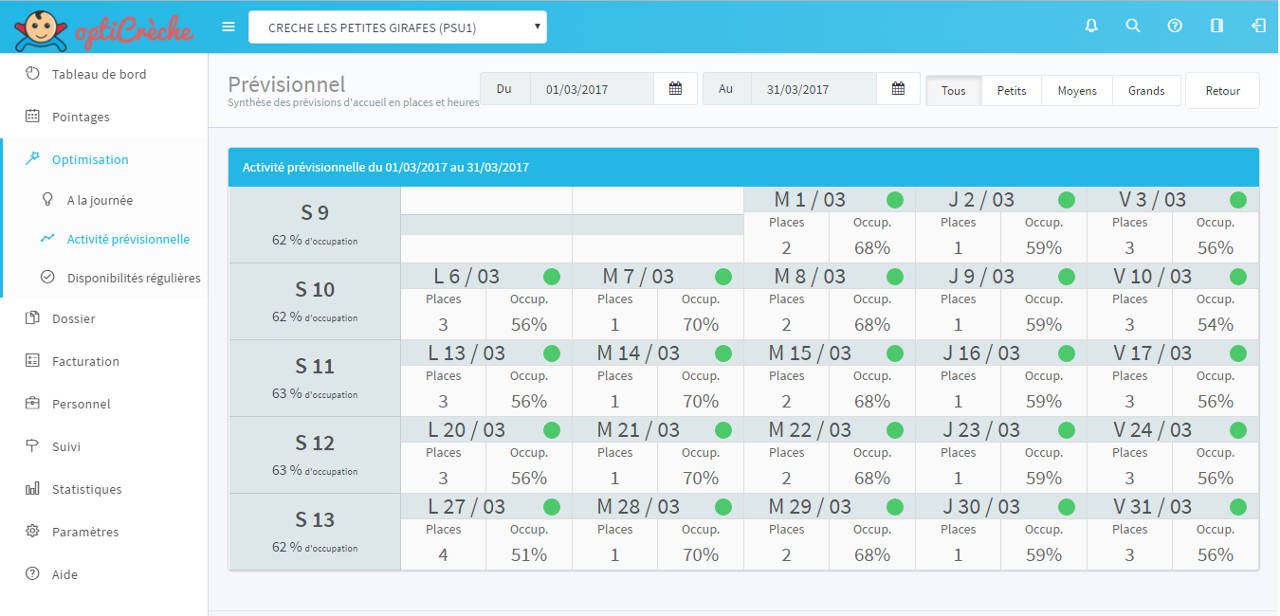Open the Suivi section

(66, 447)
